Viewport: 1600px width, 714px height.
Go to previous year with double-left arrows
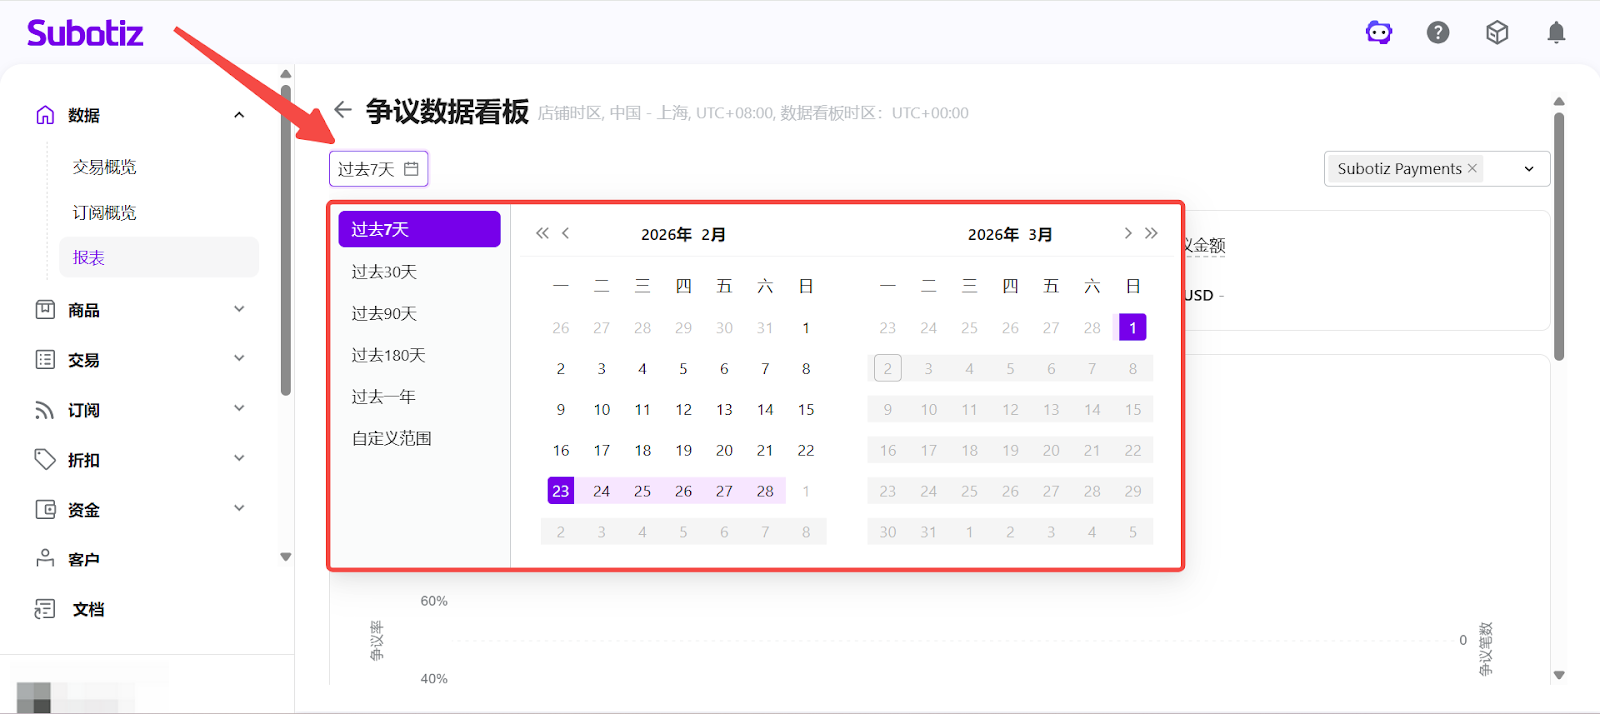tap(542, 233)
